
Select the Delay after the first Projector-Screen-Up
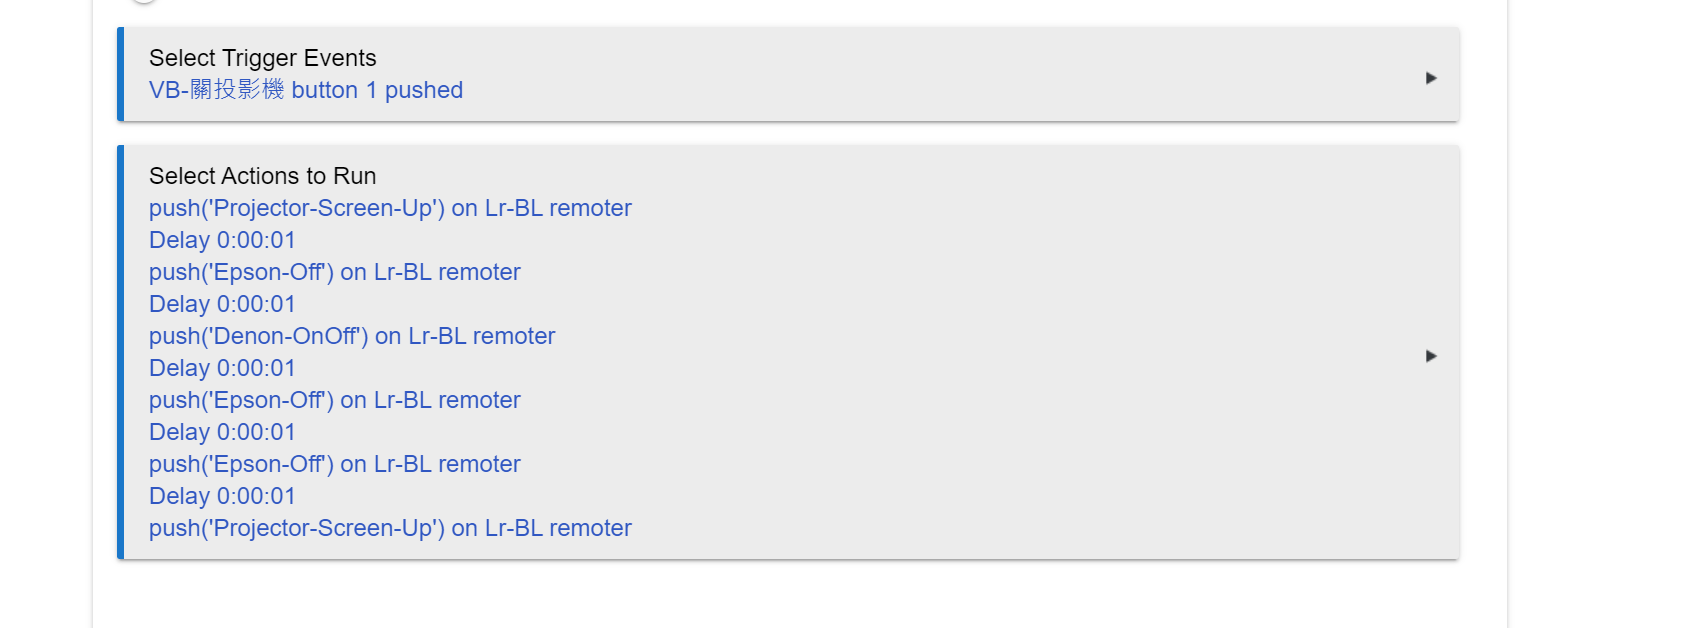coord(222,240)
